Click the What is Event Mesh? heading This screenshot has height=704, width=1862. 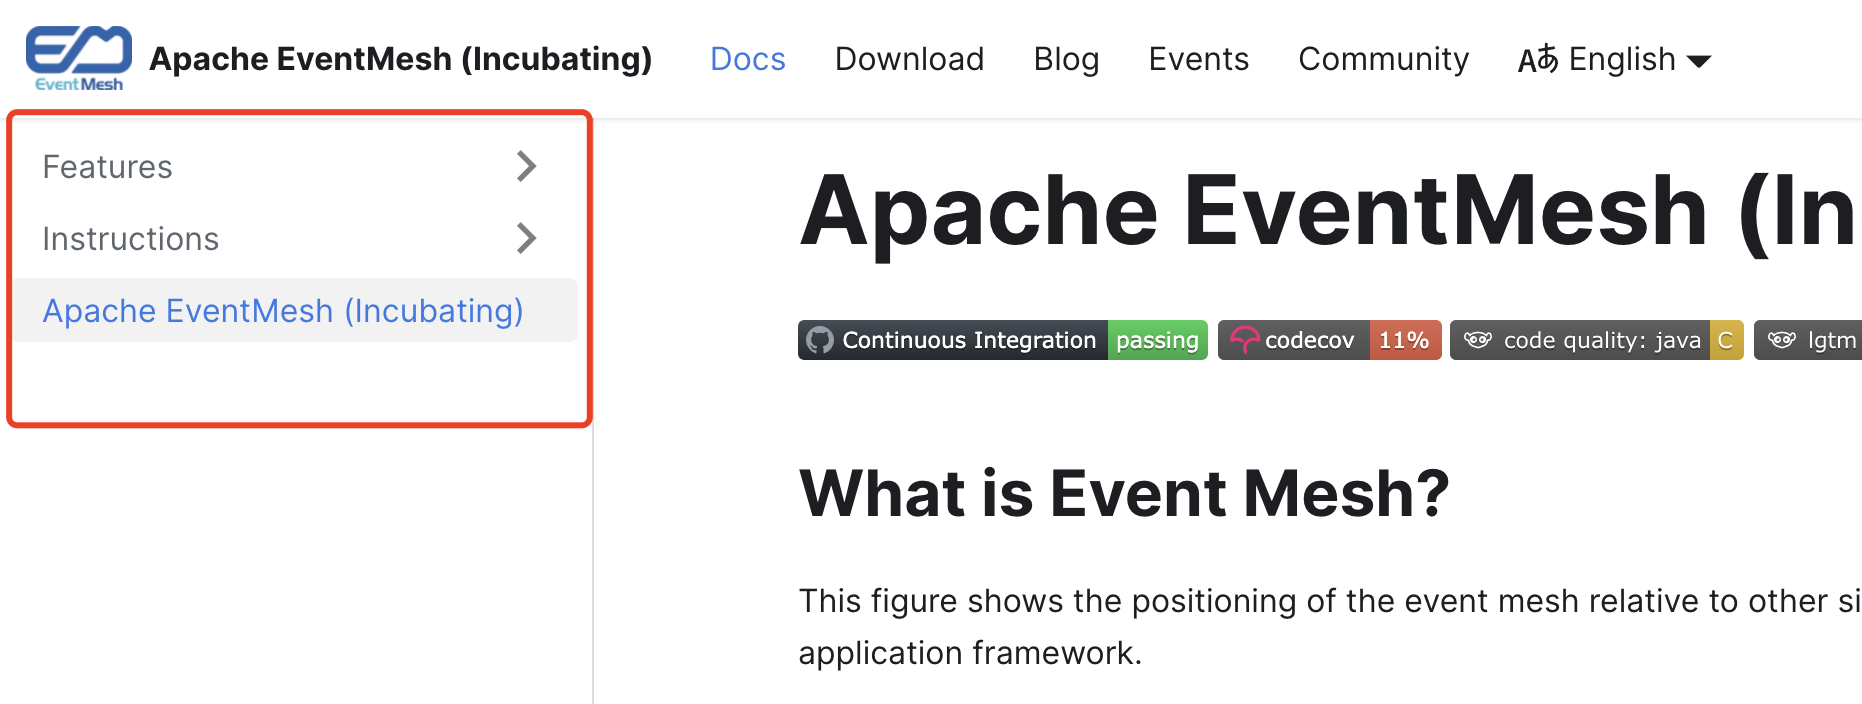(x=1124, y=493)
